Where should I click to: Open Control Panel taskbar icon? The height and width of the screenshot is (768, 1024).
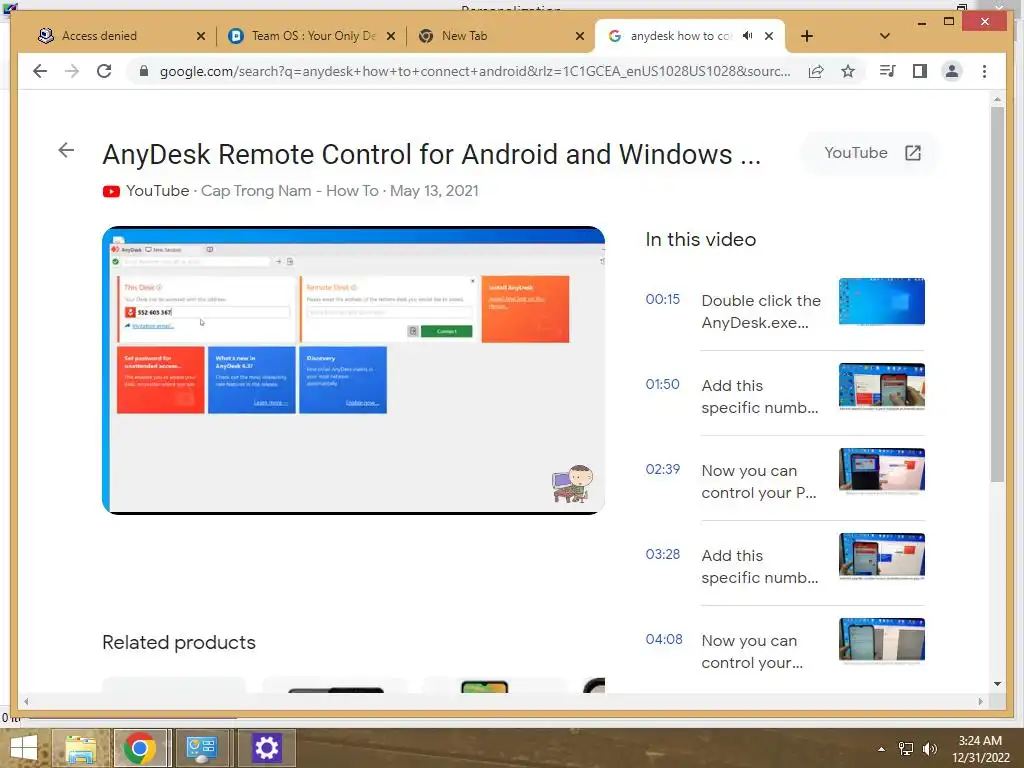click(x=202, y=748)
